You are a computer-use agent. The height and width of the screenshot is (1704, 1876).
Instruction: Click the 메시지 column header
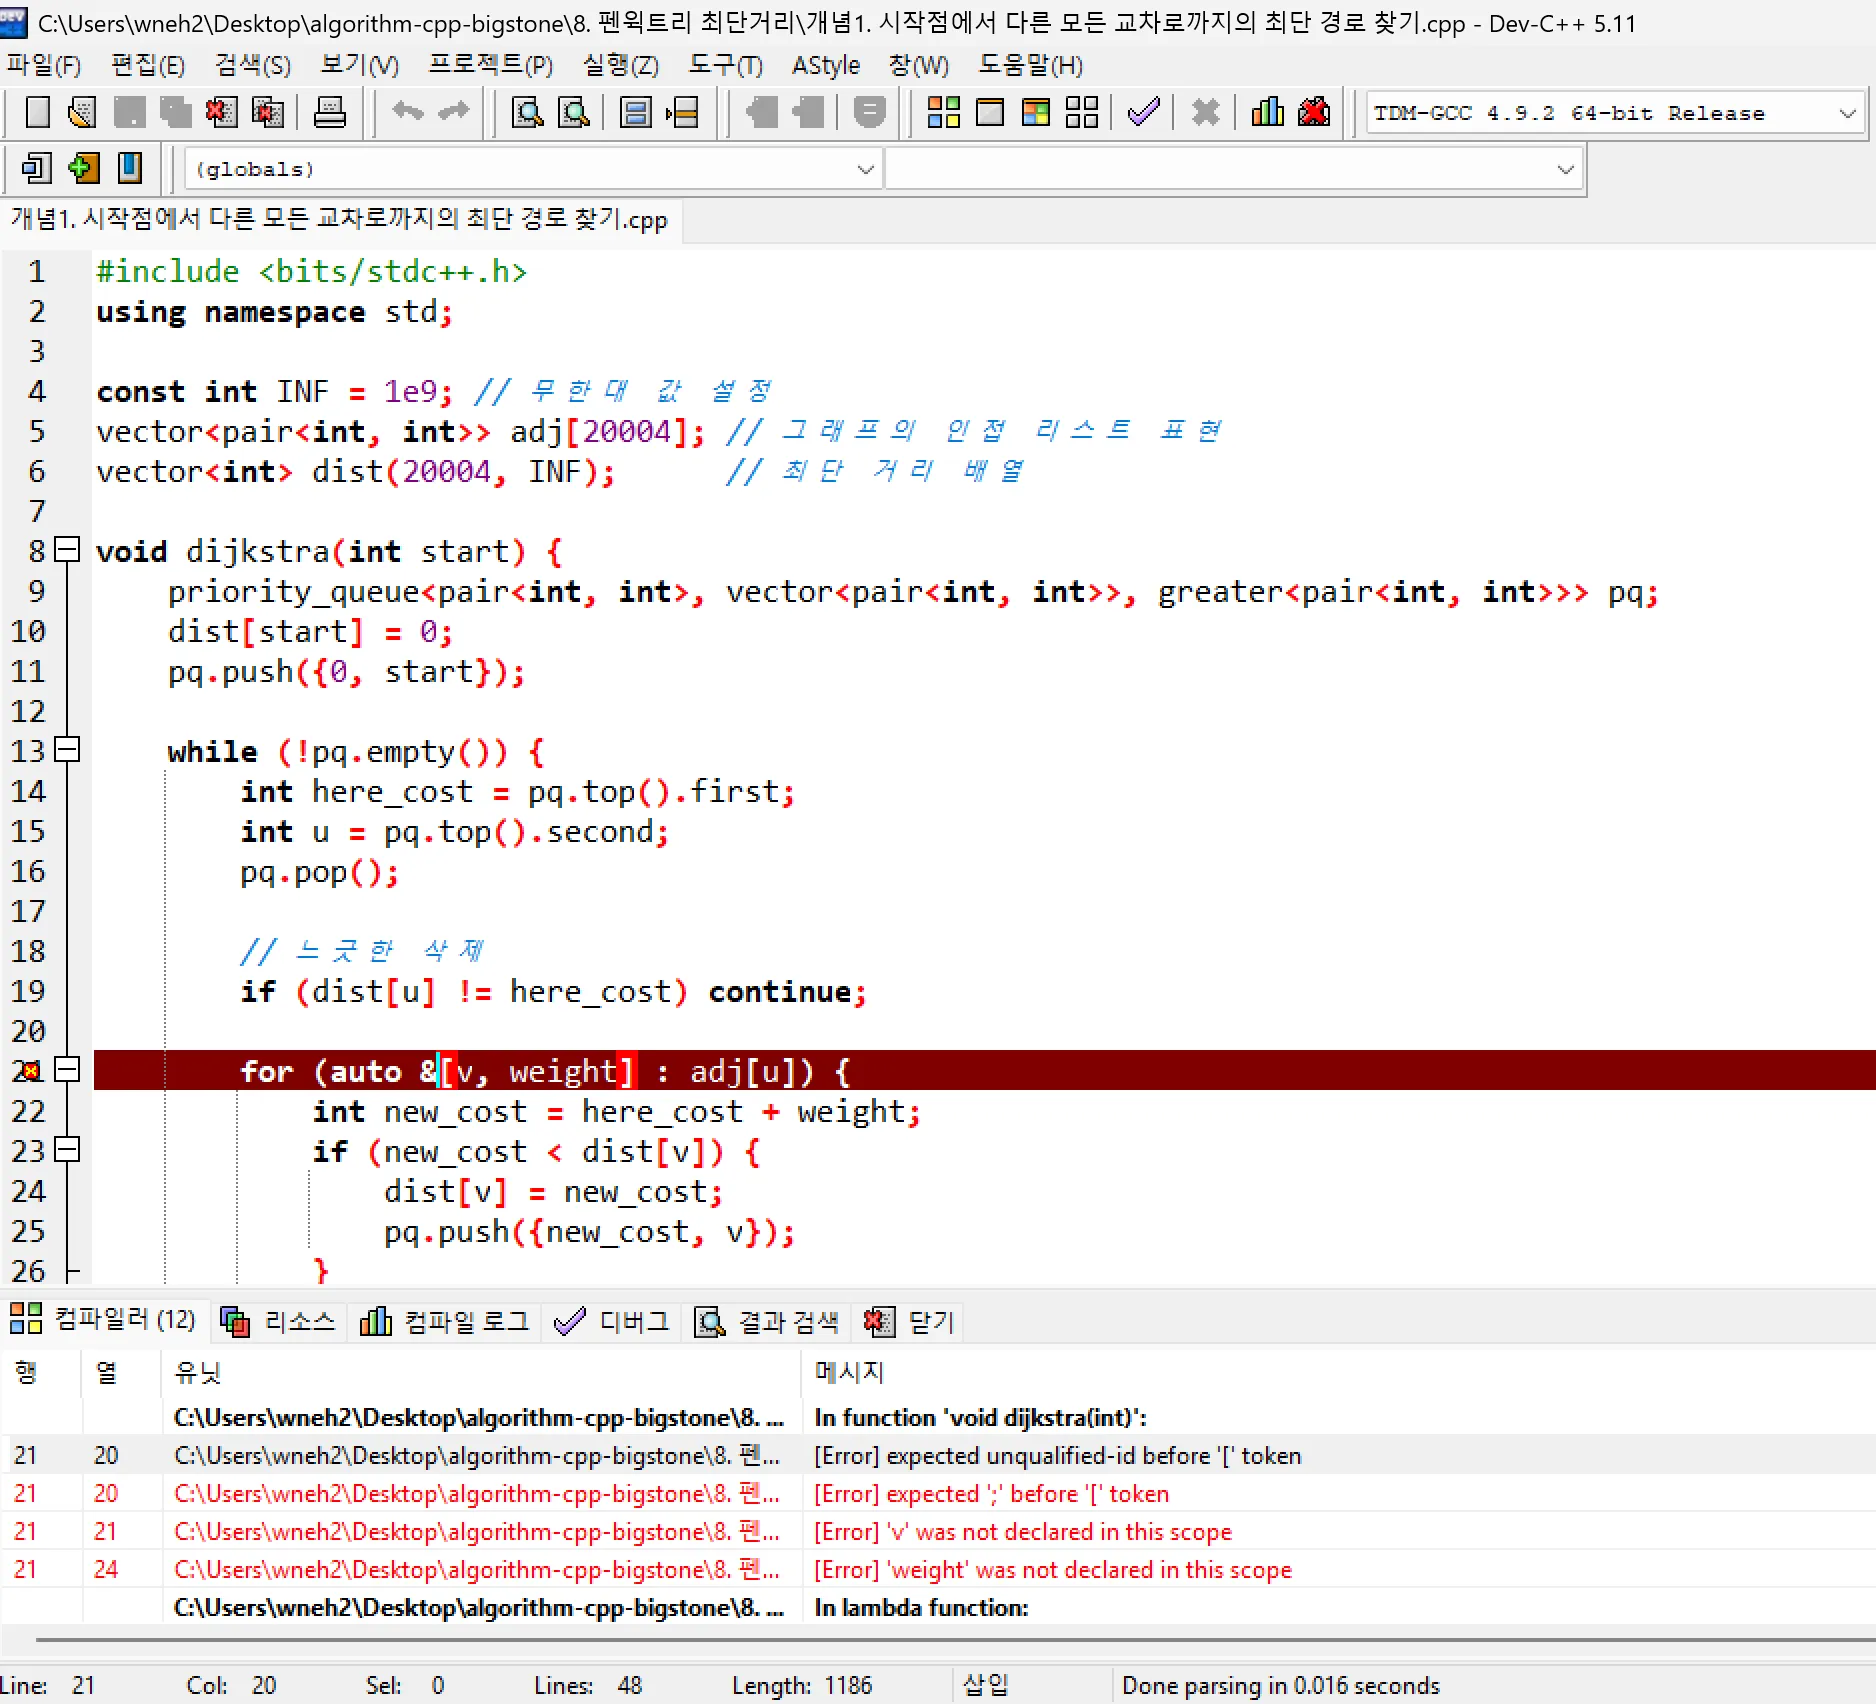(1338, 1372)
